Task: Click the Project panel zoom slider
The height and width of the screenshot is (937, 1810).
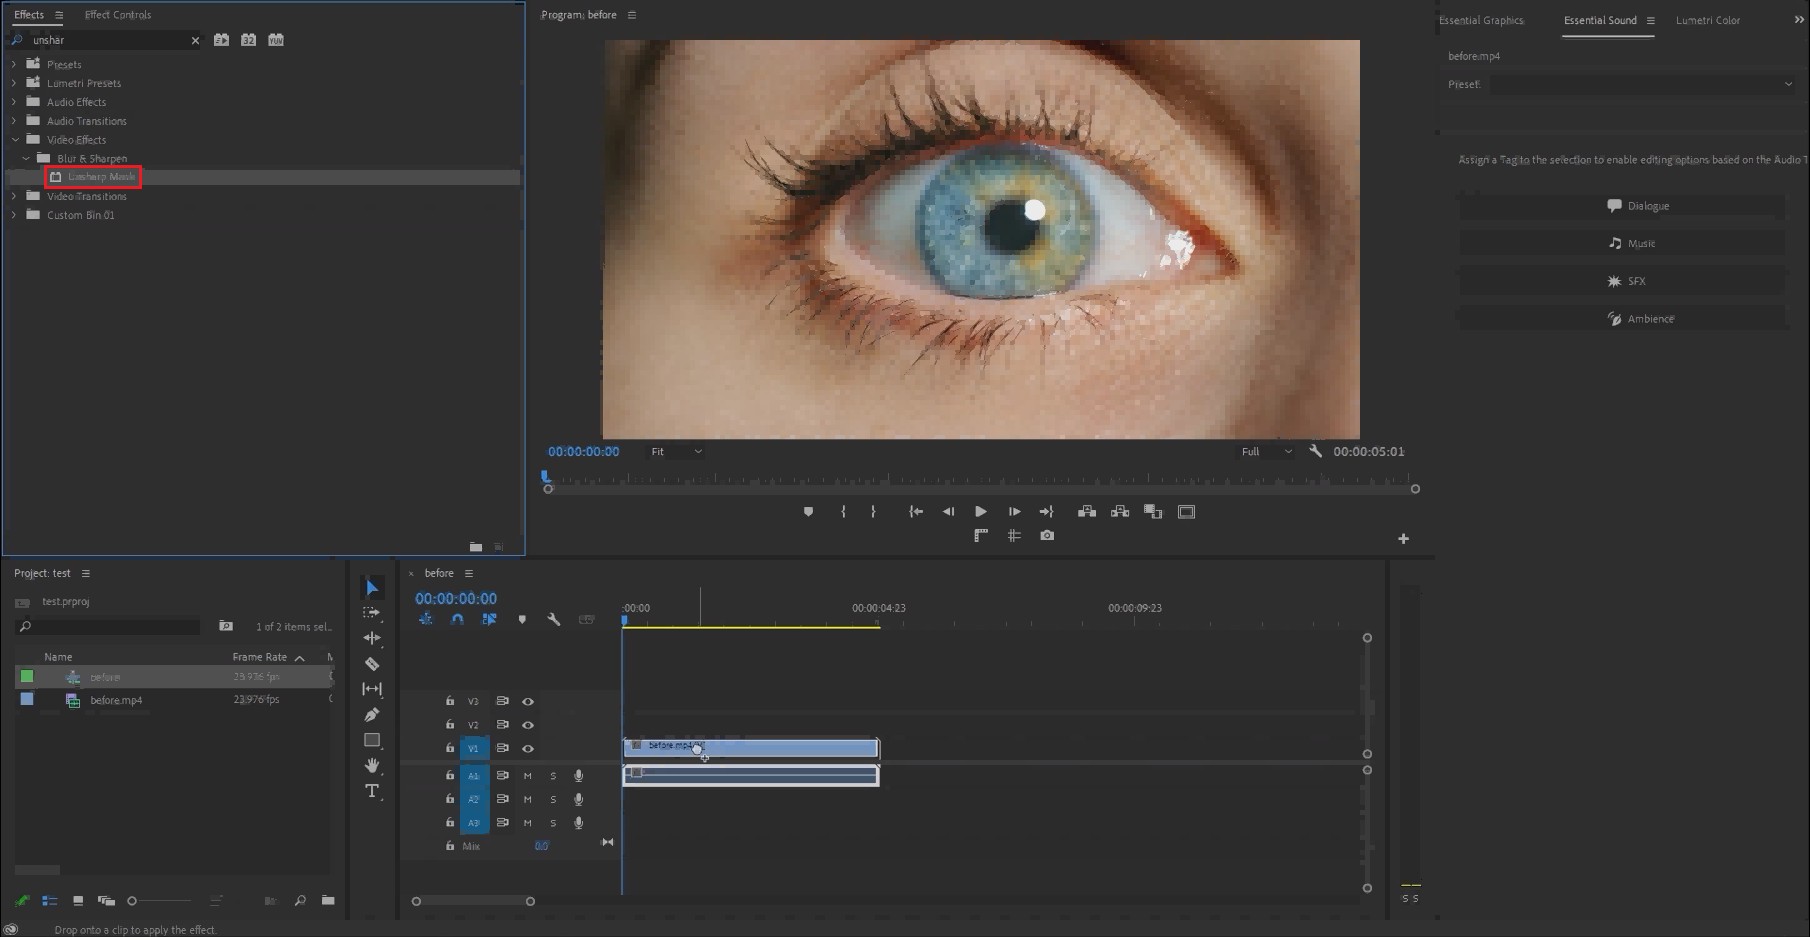Action: [165, 901]
